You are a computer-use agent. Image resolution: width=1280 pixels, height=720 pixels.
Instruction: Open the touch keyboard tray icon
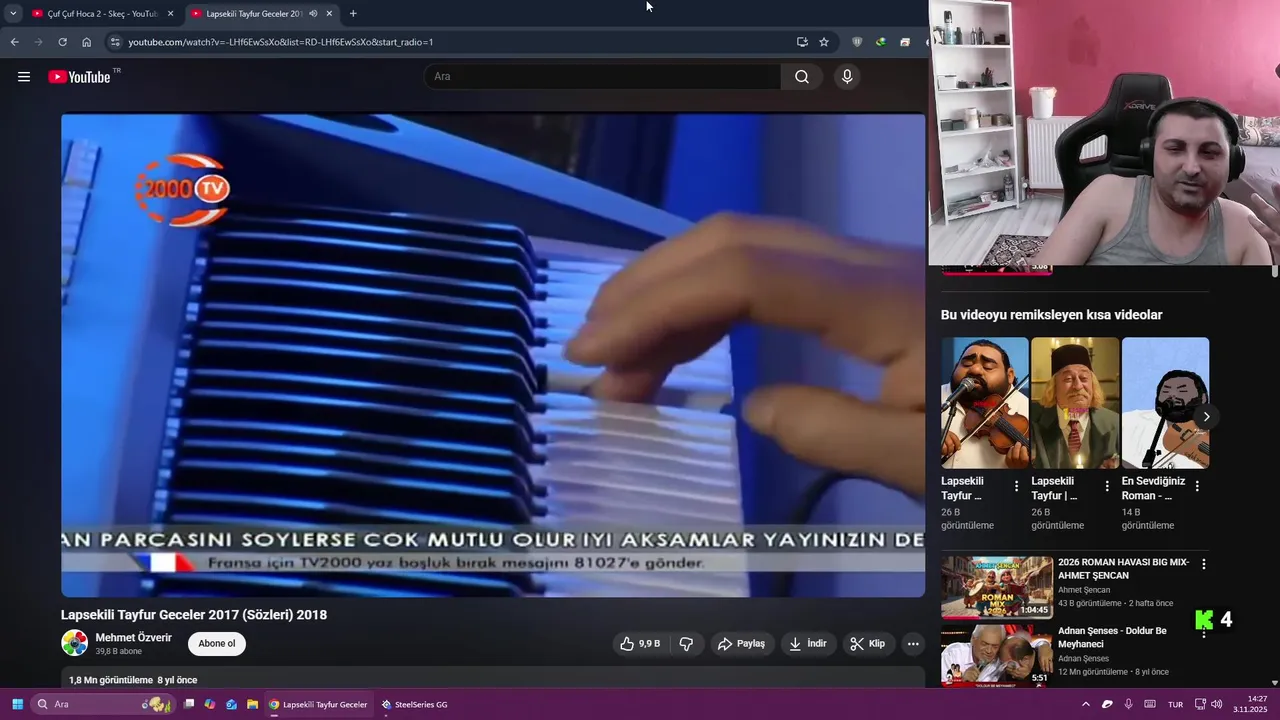click(1150, 704)
